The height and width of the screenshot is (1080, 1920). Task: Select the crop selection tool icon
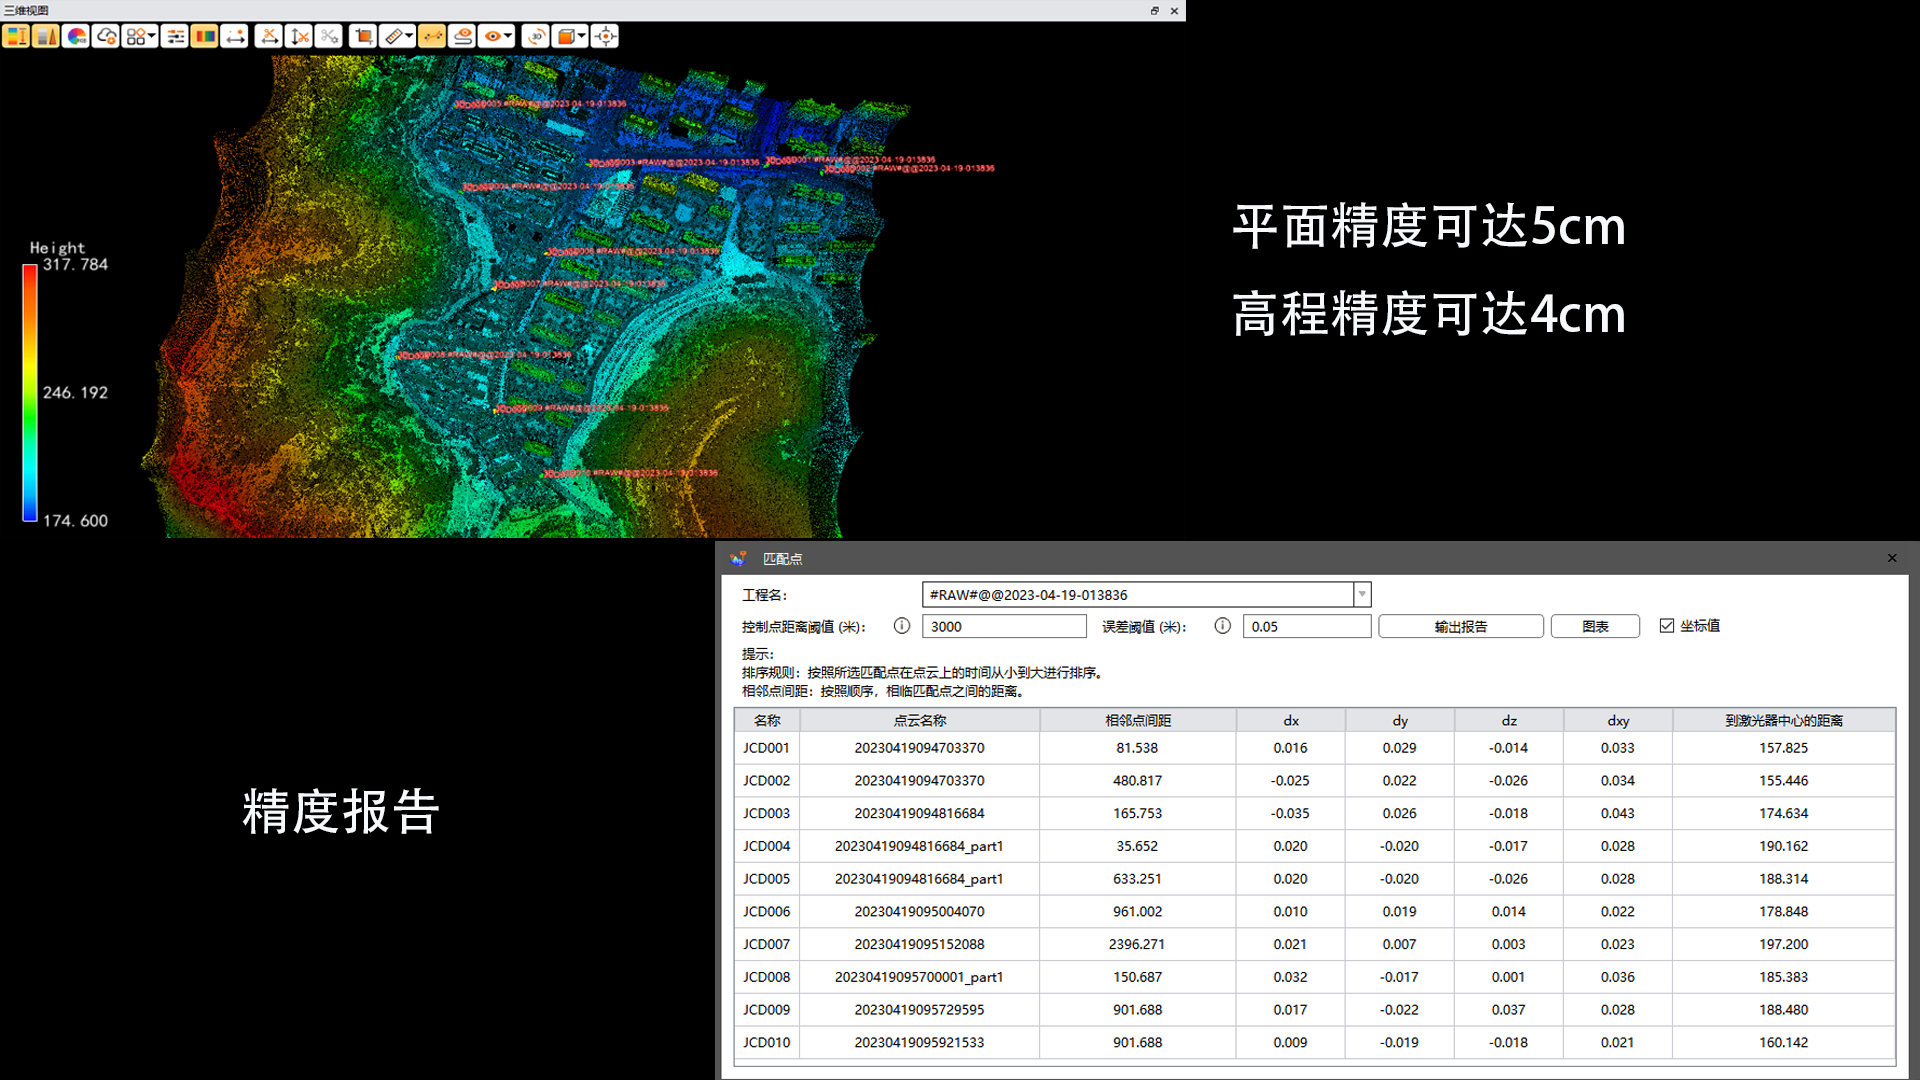coord(364,37)
